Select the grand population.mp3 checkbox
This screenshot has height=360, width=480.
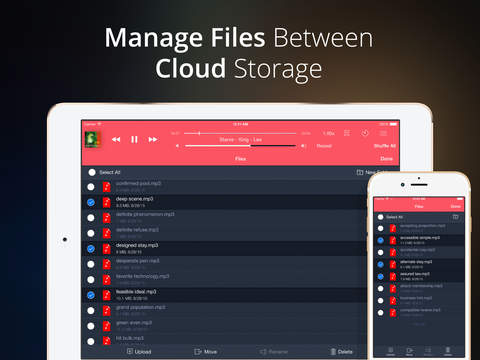click(91, 311)
